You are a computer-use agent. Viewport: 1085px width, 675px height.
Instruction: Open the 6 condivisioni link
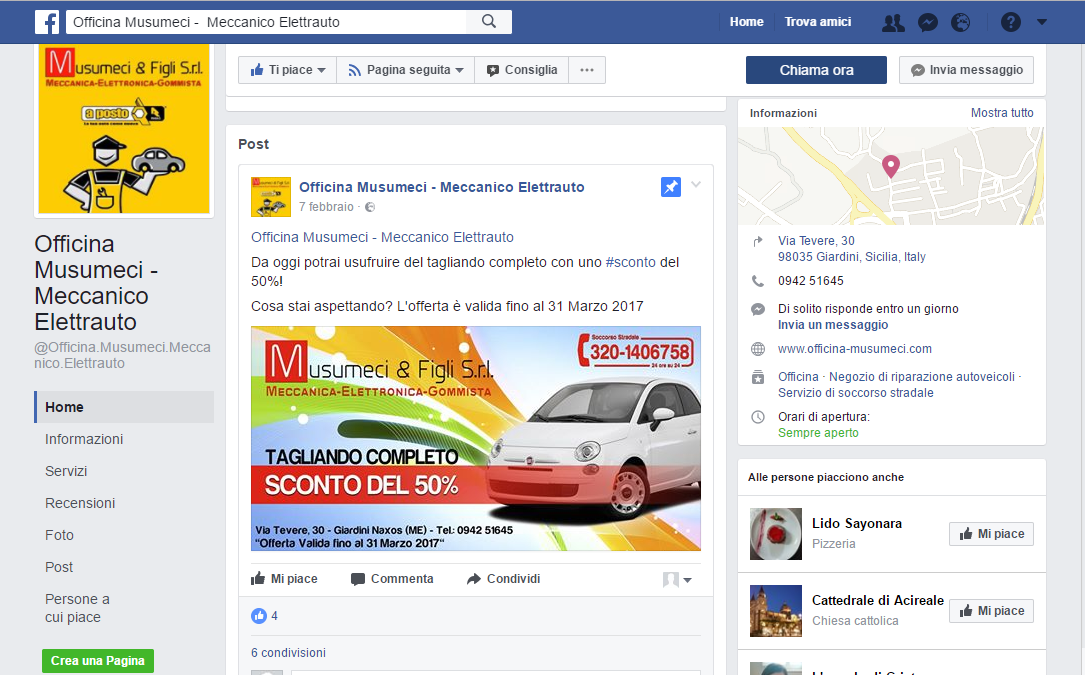(288, 653)
